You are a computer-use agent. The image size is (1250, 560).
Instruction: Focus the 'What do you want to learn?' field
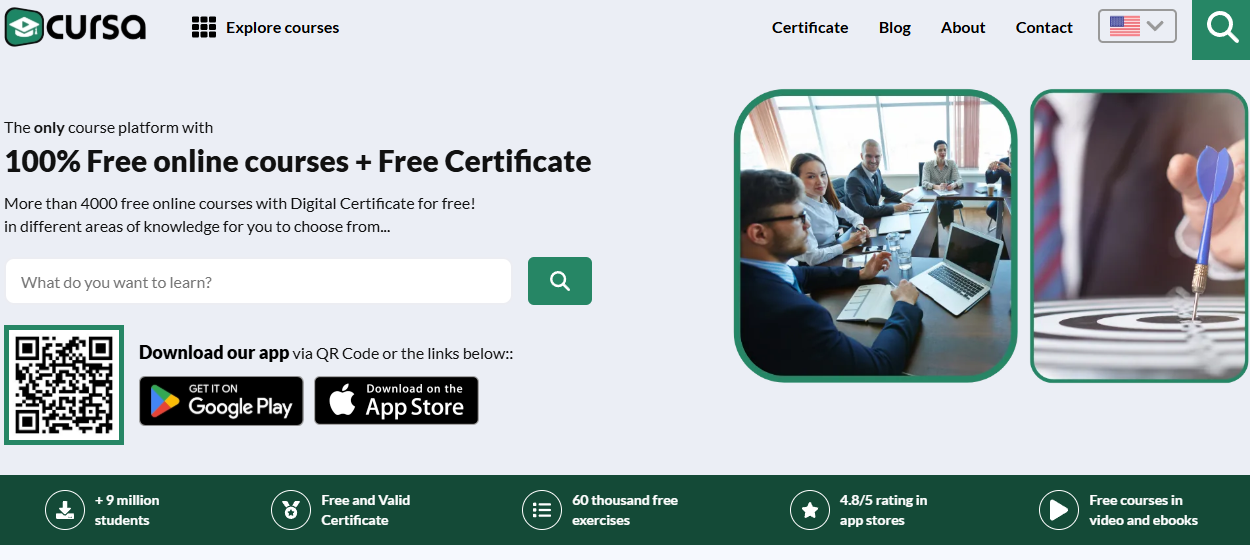pyautogui.click(x=258, y=282)
